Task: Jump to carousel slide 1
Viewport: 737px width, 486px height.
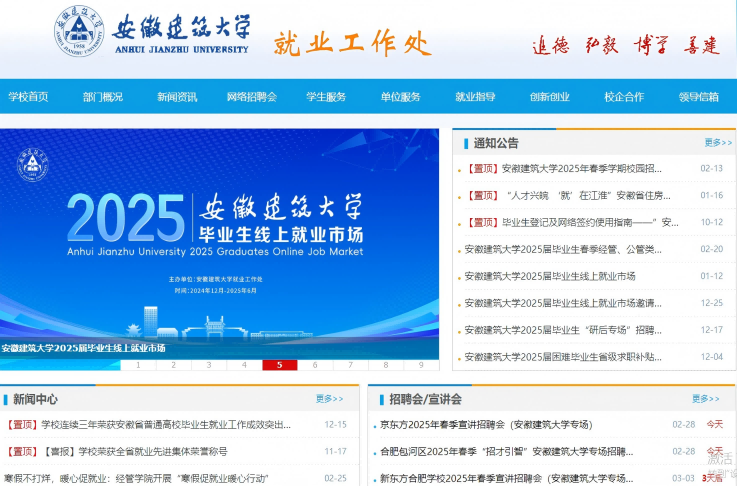Action: (x=138, y=365)
